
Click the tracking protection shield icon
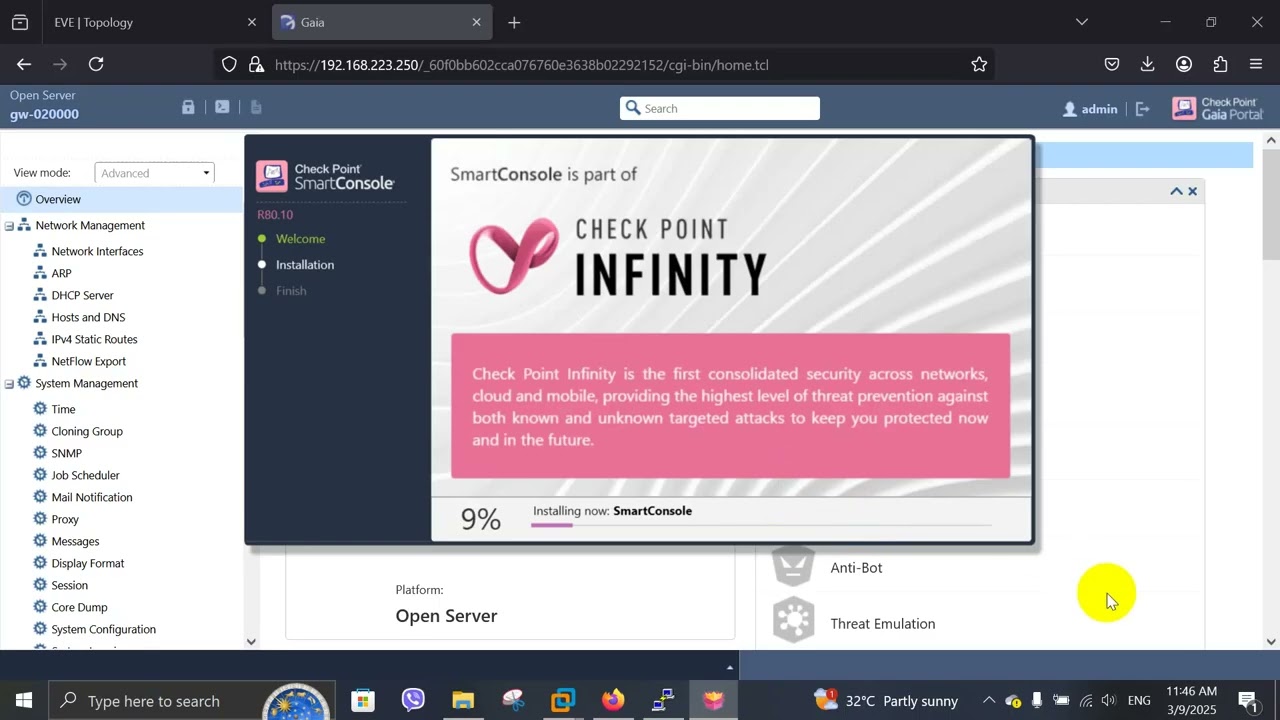(x=229, y=64)
